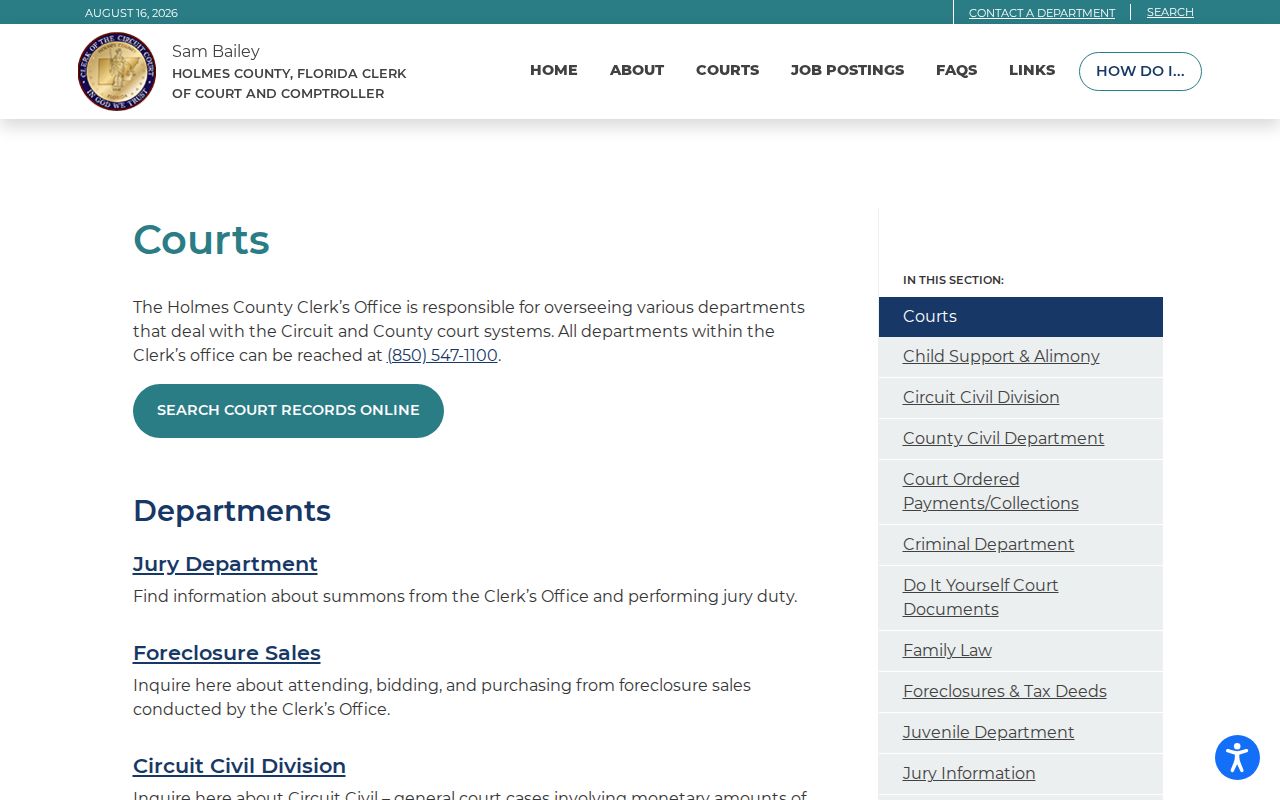Select Courts in the top navigation

(727, 70)
